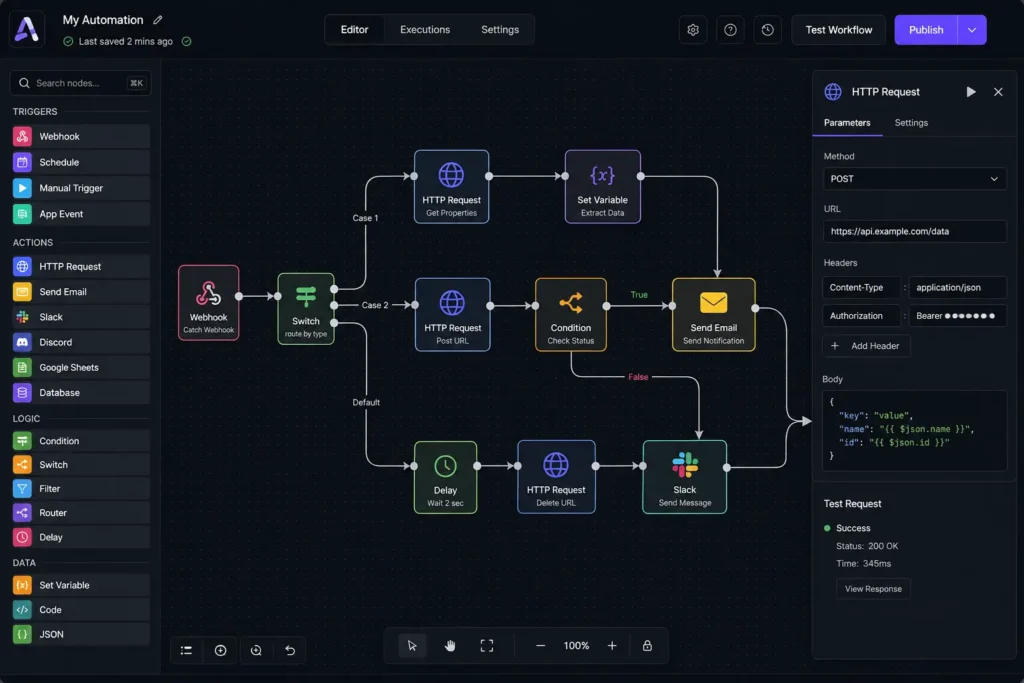Viewport: 1024px width, 683px height.
Task: Select the Webhook Catch Webhook node on canvas
Action: (208, 303)
